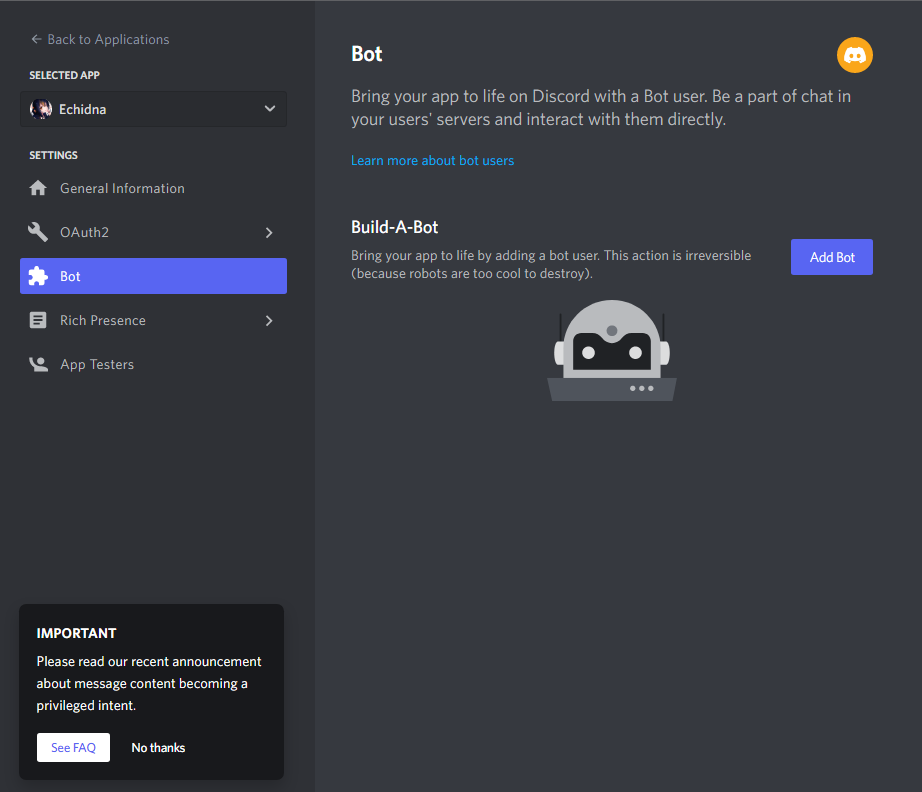Click the App Testers person icon
Image resolution: width=922 pixels, height=792 pixels.
(38, 365)
